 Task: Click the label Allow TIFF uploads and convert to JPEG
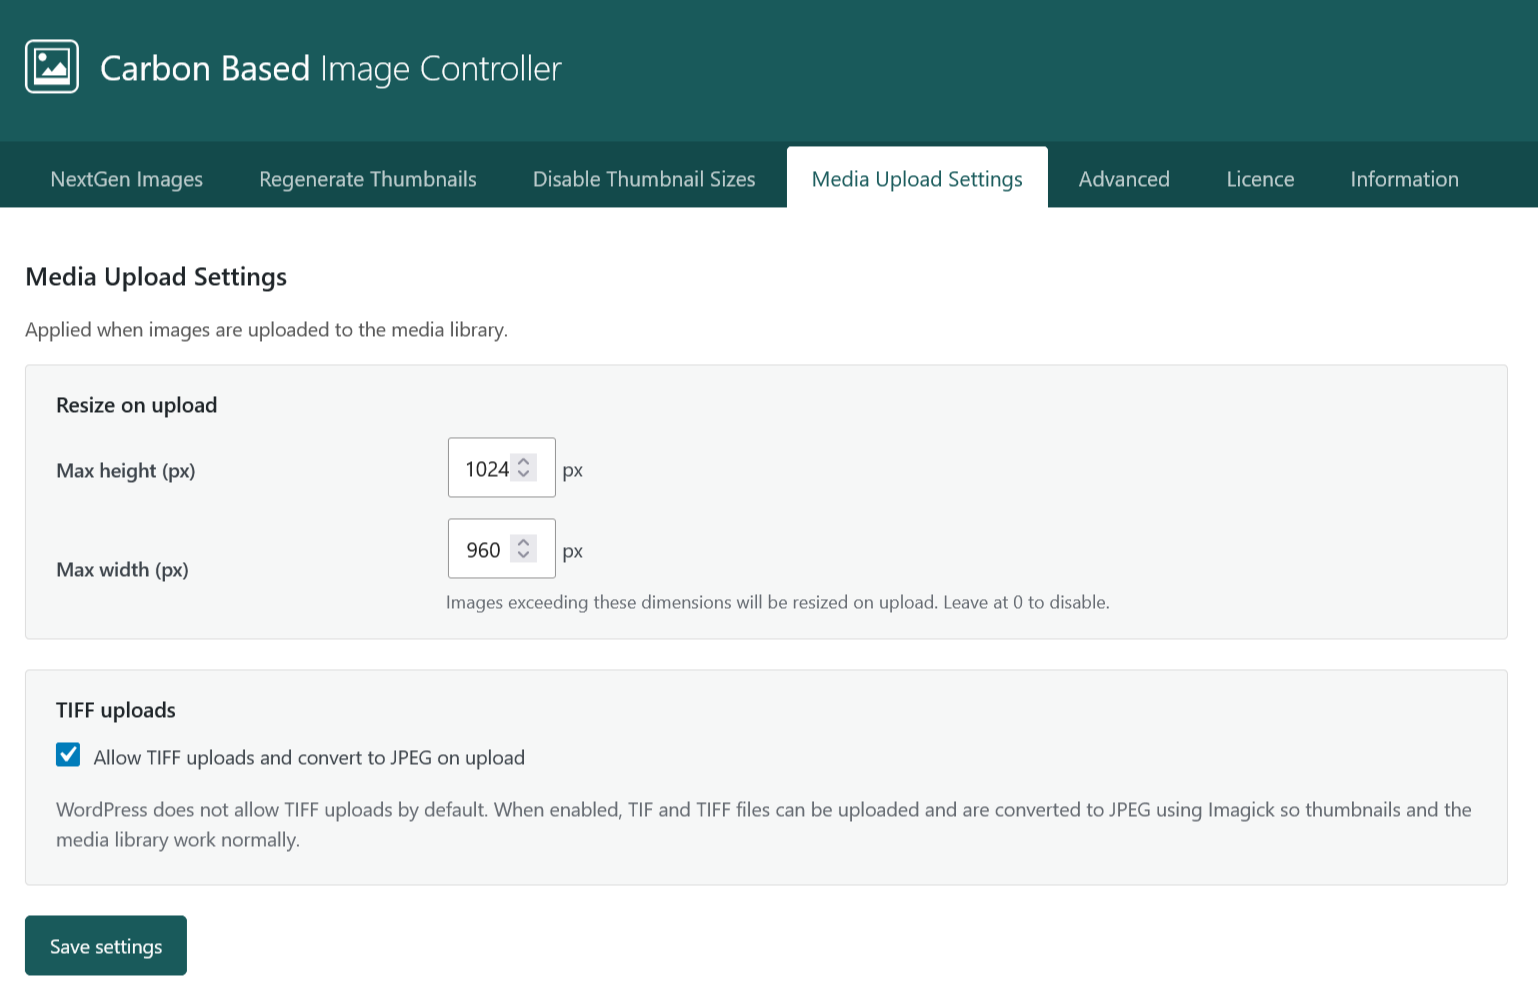[x=309, y=758]
